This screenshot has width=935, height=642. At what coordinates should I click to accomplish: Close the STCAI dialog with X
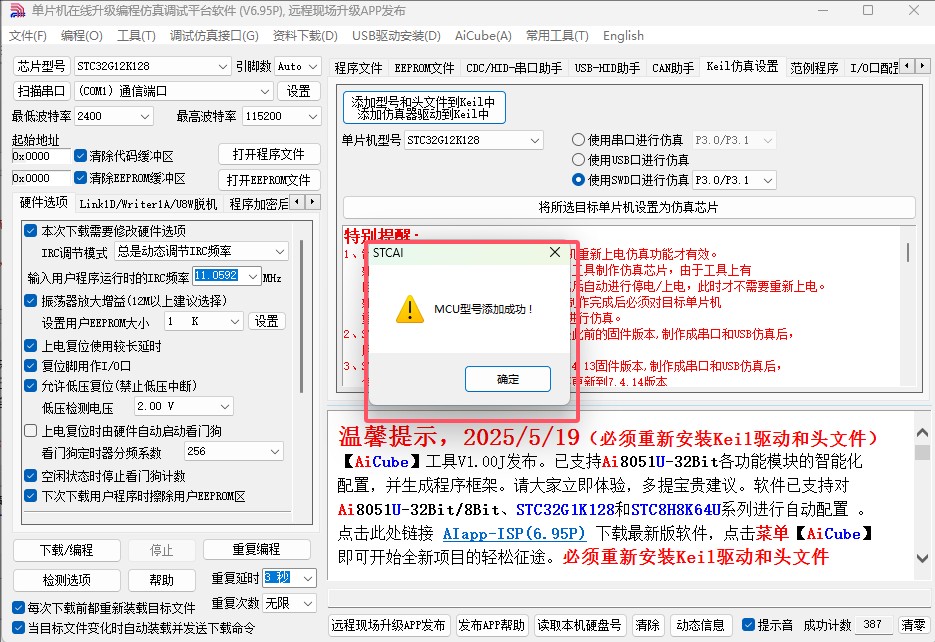555,252
